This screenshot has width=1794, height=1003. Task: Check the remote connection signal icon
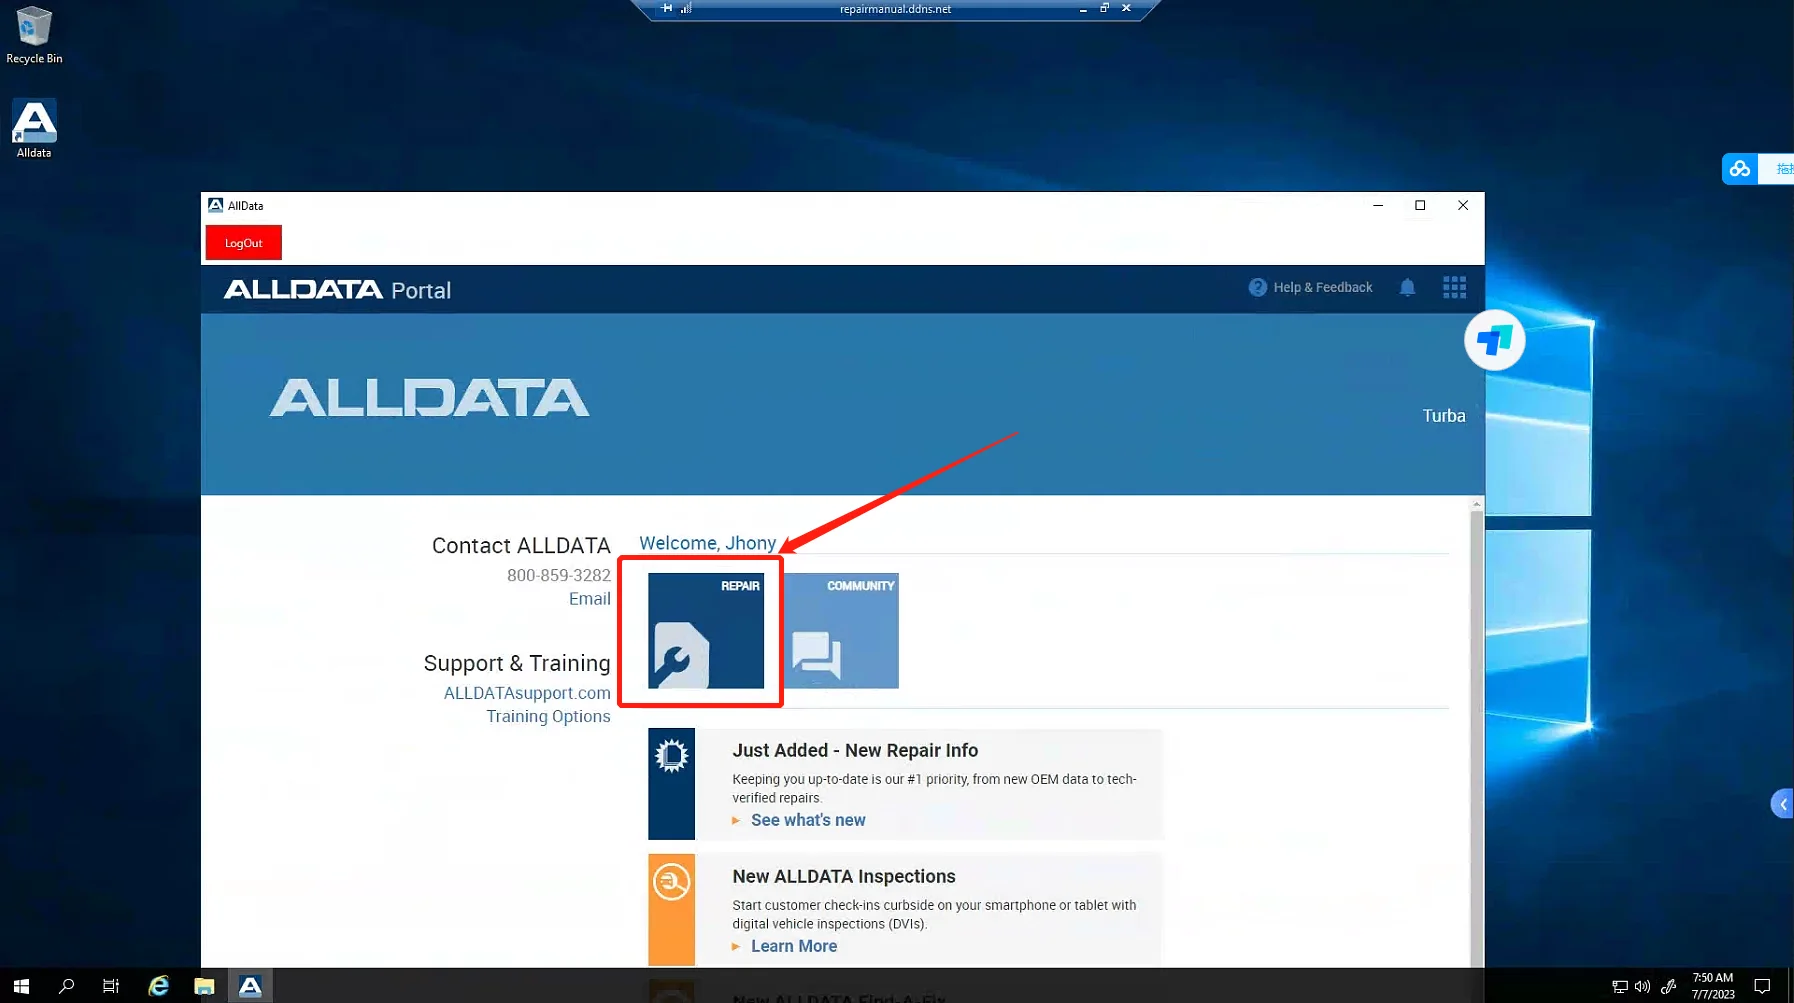click(686, 8)
